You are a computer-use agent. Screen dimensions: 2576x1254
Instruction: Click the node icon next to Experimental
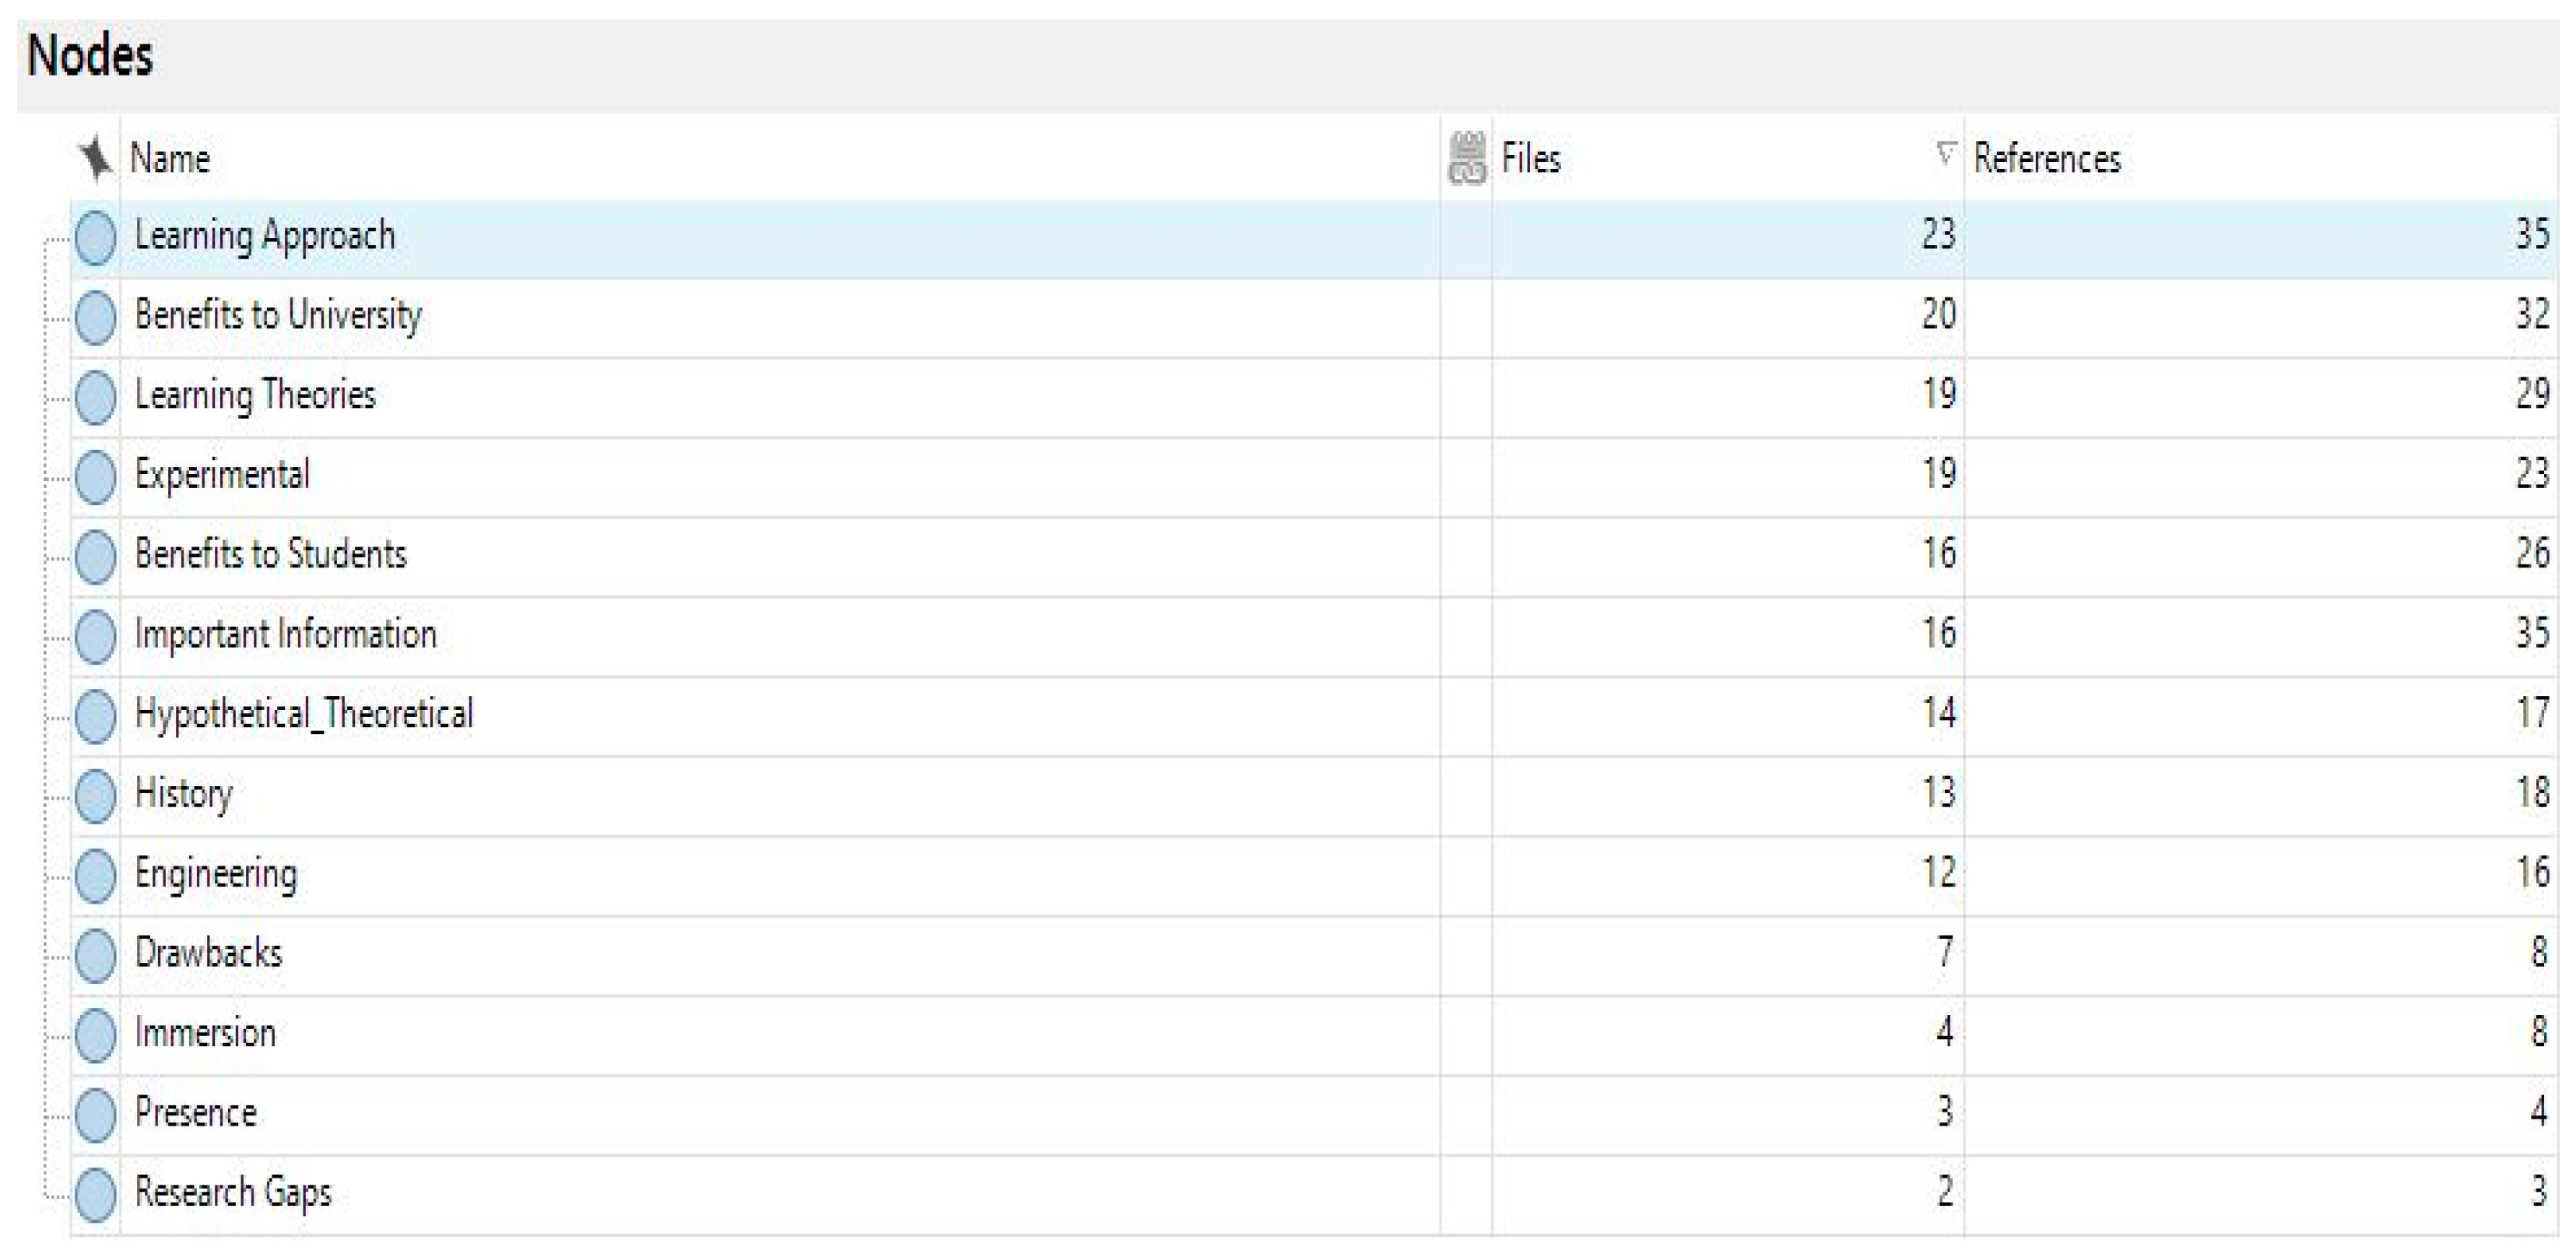(95, 477)
